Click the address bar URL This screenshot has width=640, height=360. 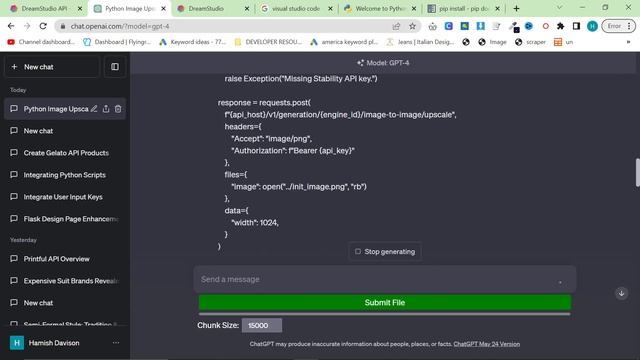pos(120,26)
